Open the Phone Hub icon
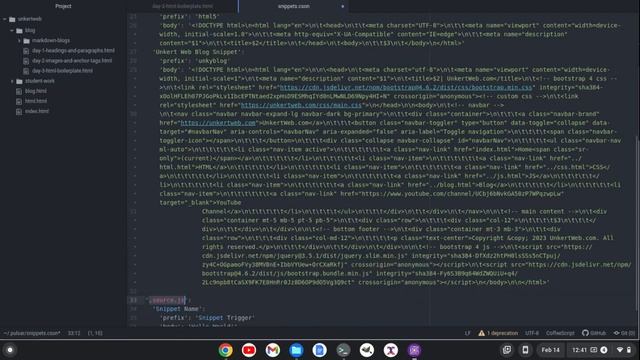Viewport: 640px width, 360px height. pos(525,350)
